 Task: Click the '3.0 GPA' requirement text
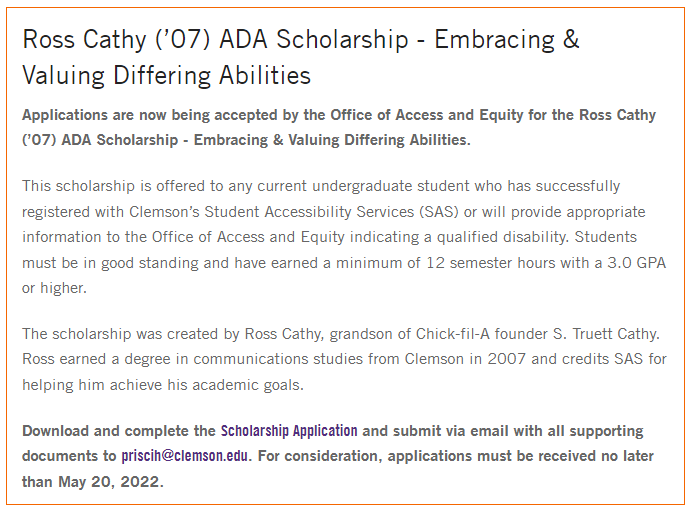click(636, 263)
